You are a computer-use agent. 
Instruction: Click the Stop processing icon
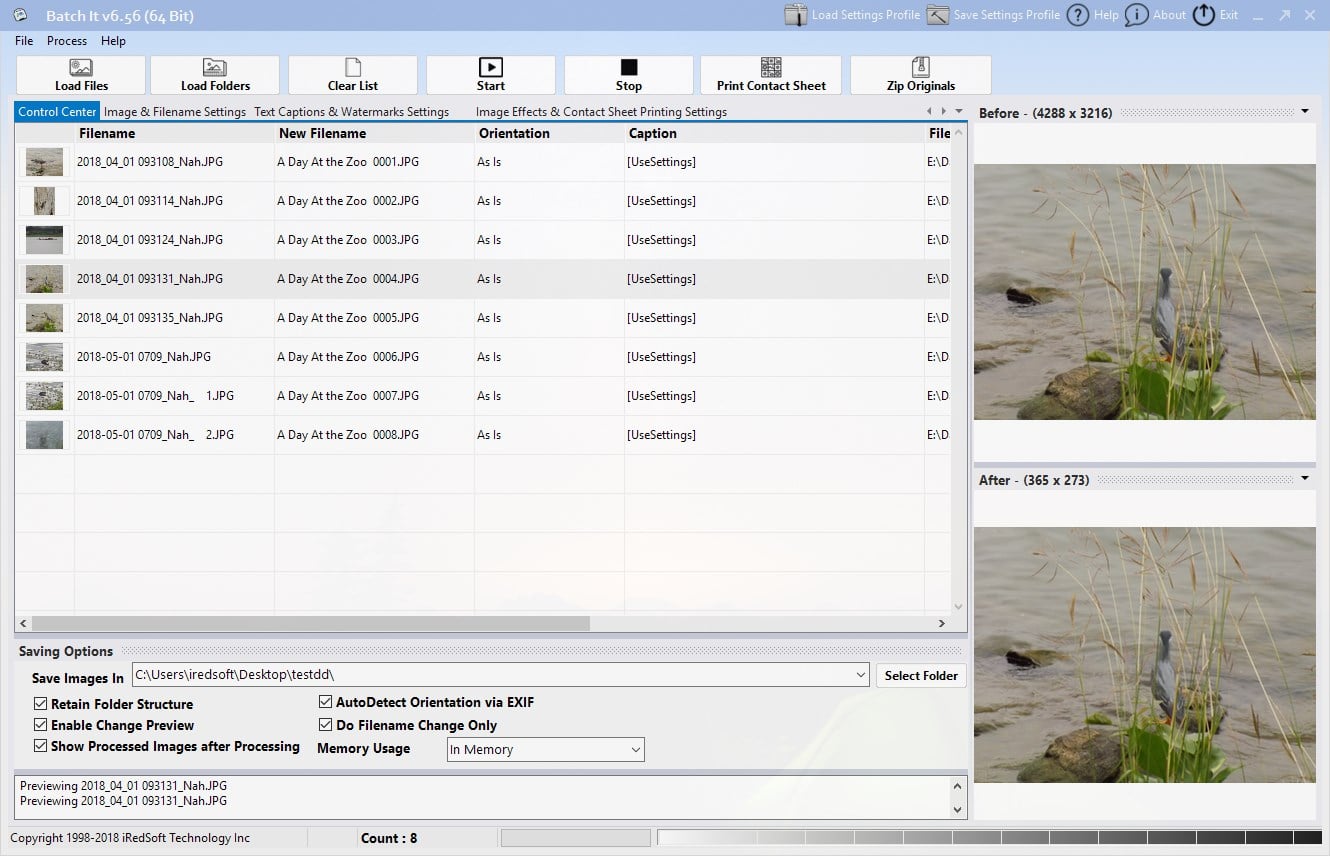628,68
